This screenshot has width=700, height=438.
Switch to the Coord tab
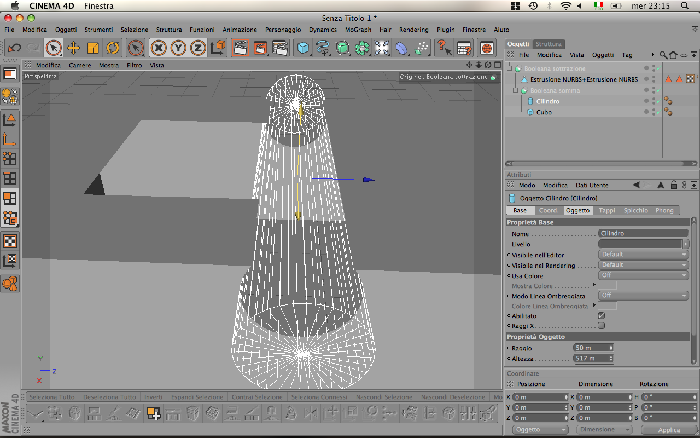coord(548,210)
